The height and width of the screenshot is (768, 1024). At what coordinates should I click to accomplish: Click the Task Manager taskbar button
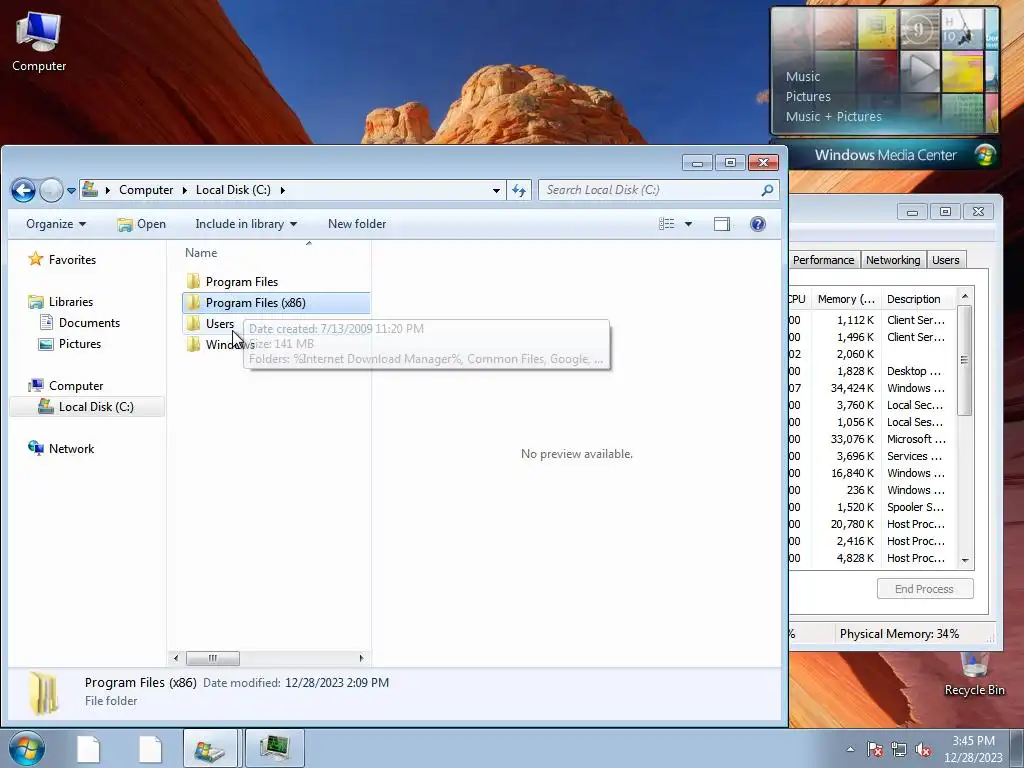(275, 748)
